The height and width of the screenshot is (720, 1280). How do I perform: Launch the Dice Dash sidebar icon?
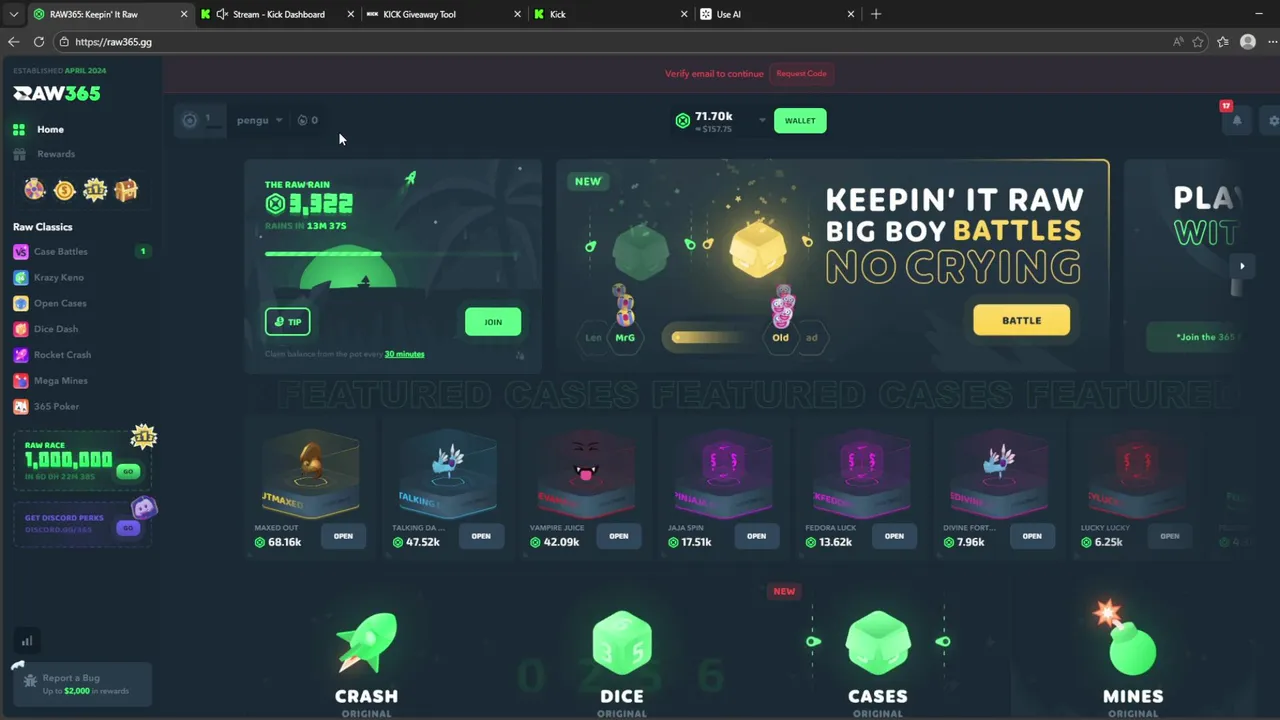(x=20, y=329)
